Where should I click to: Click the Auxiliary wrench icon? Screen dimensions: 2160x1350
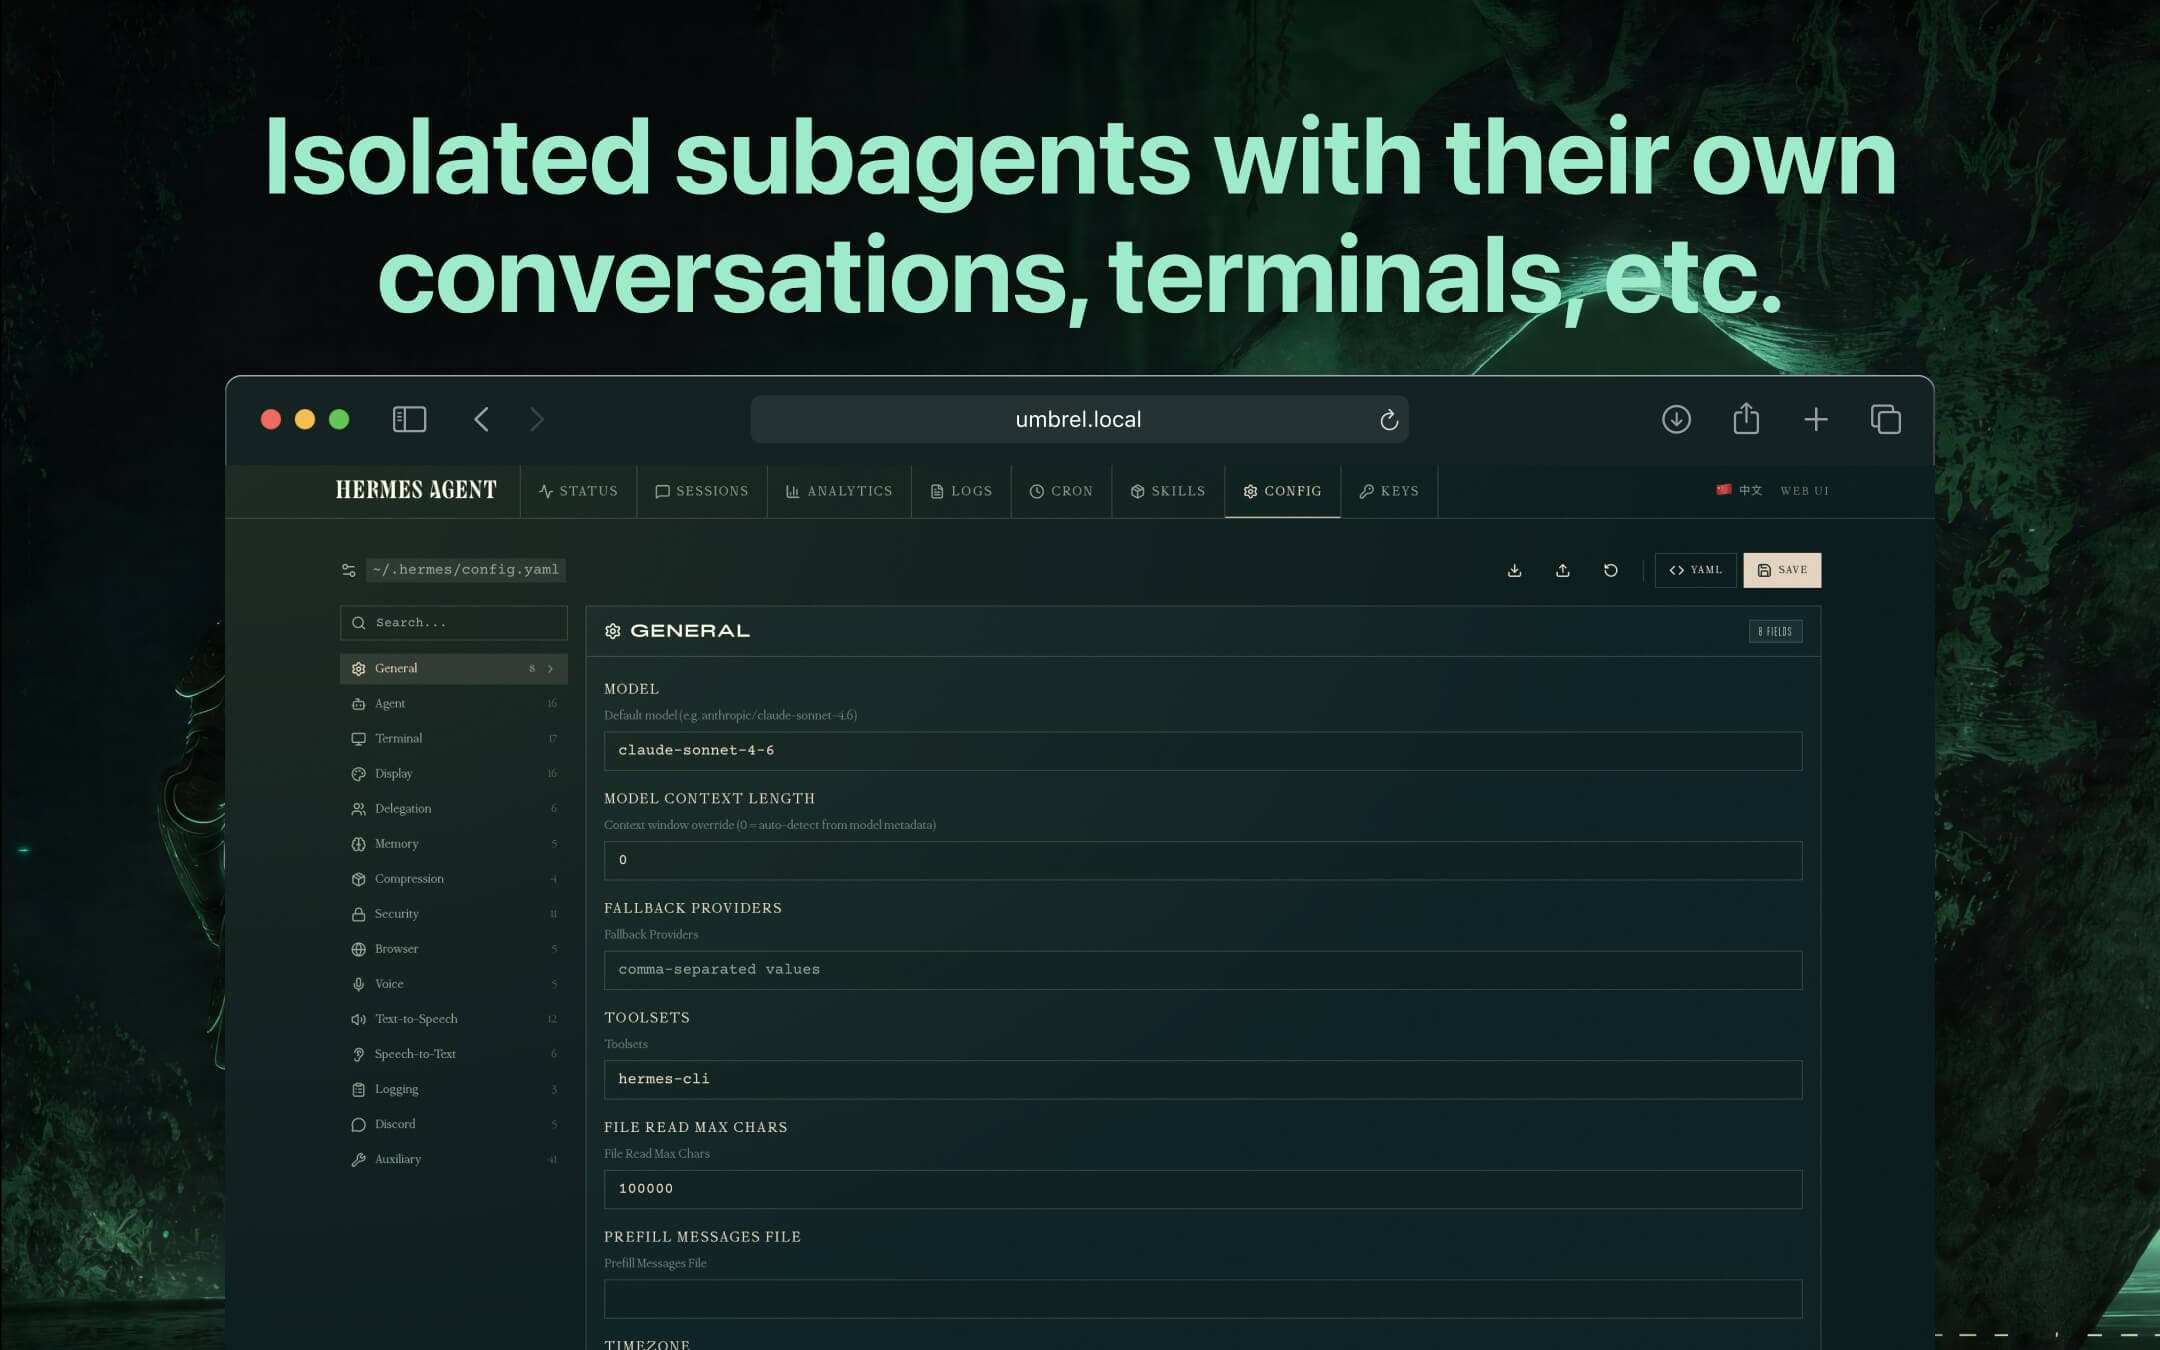[x=359, y=1159]
